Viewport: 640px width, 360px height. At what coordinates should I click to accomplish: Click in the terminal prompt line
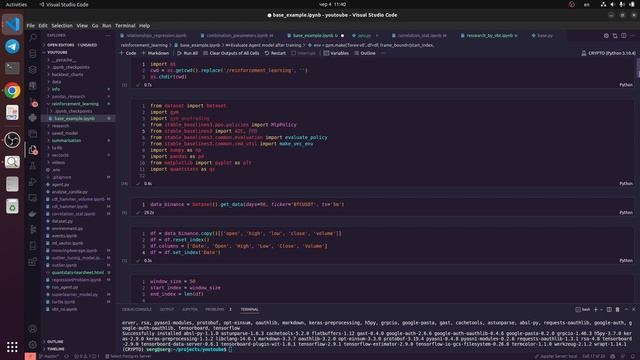177,349
